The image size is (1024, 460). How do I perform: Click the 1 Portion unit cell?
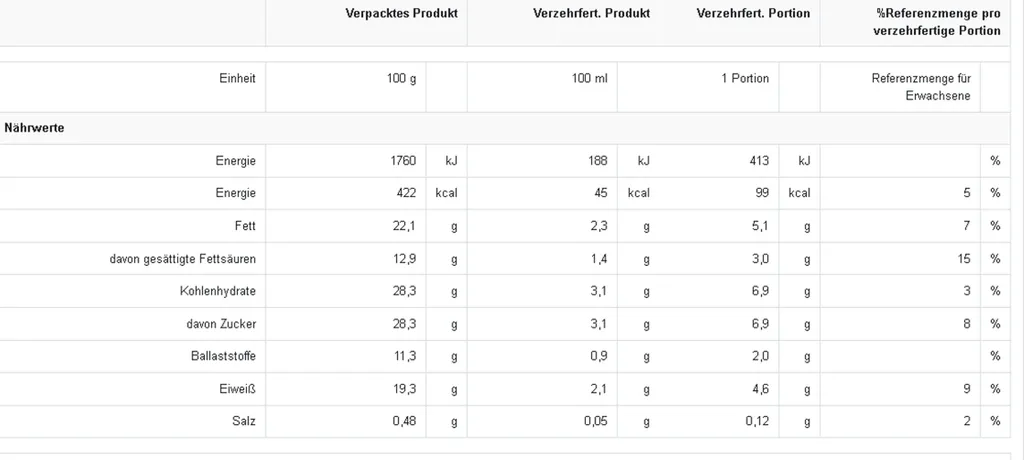(745, 78)
